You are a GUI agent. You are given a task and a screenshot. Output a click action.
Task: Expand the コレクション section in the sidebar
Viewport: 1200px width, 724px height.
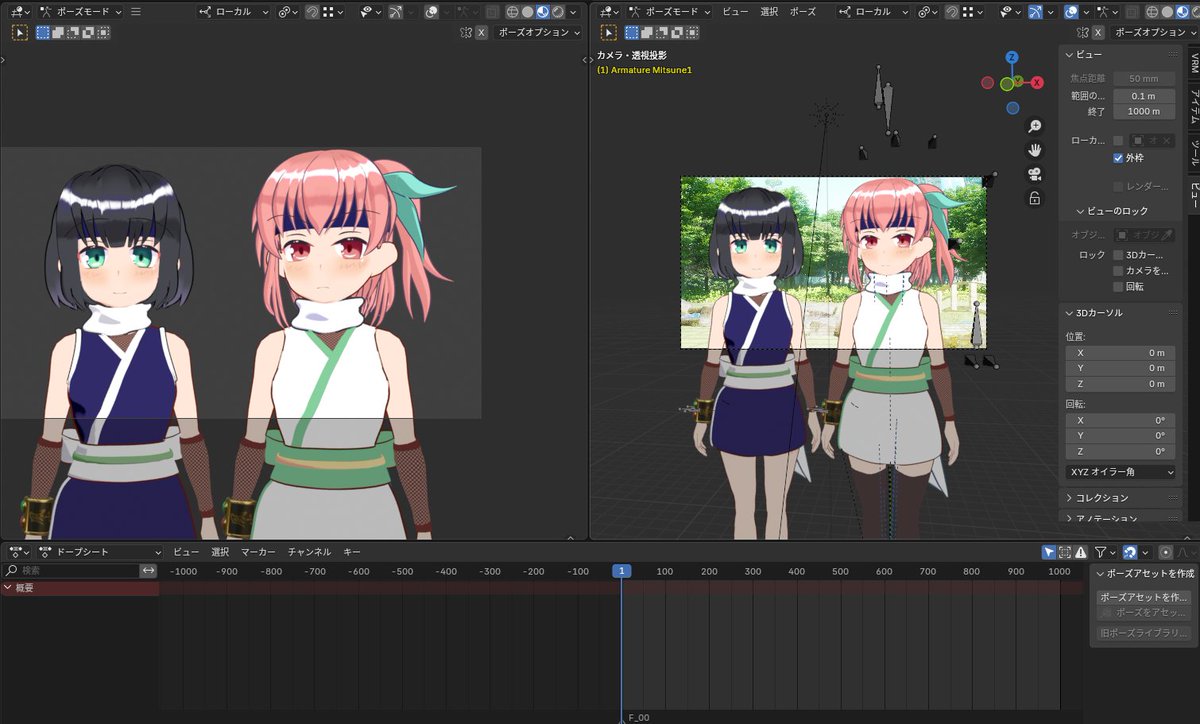coord(1100,497)
